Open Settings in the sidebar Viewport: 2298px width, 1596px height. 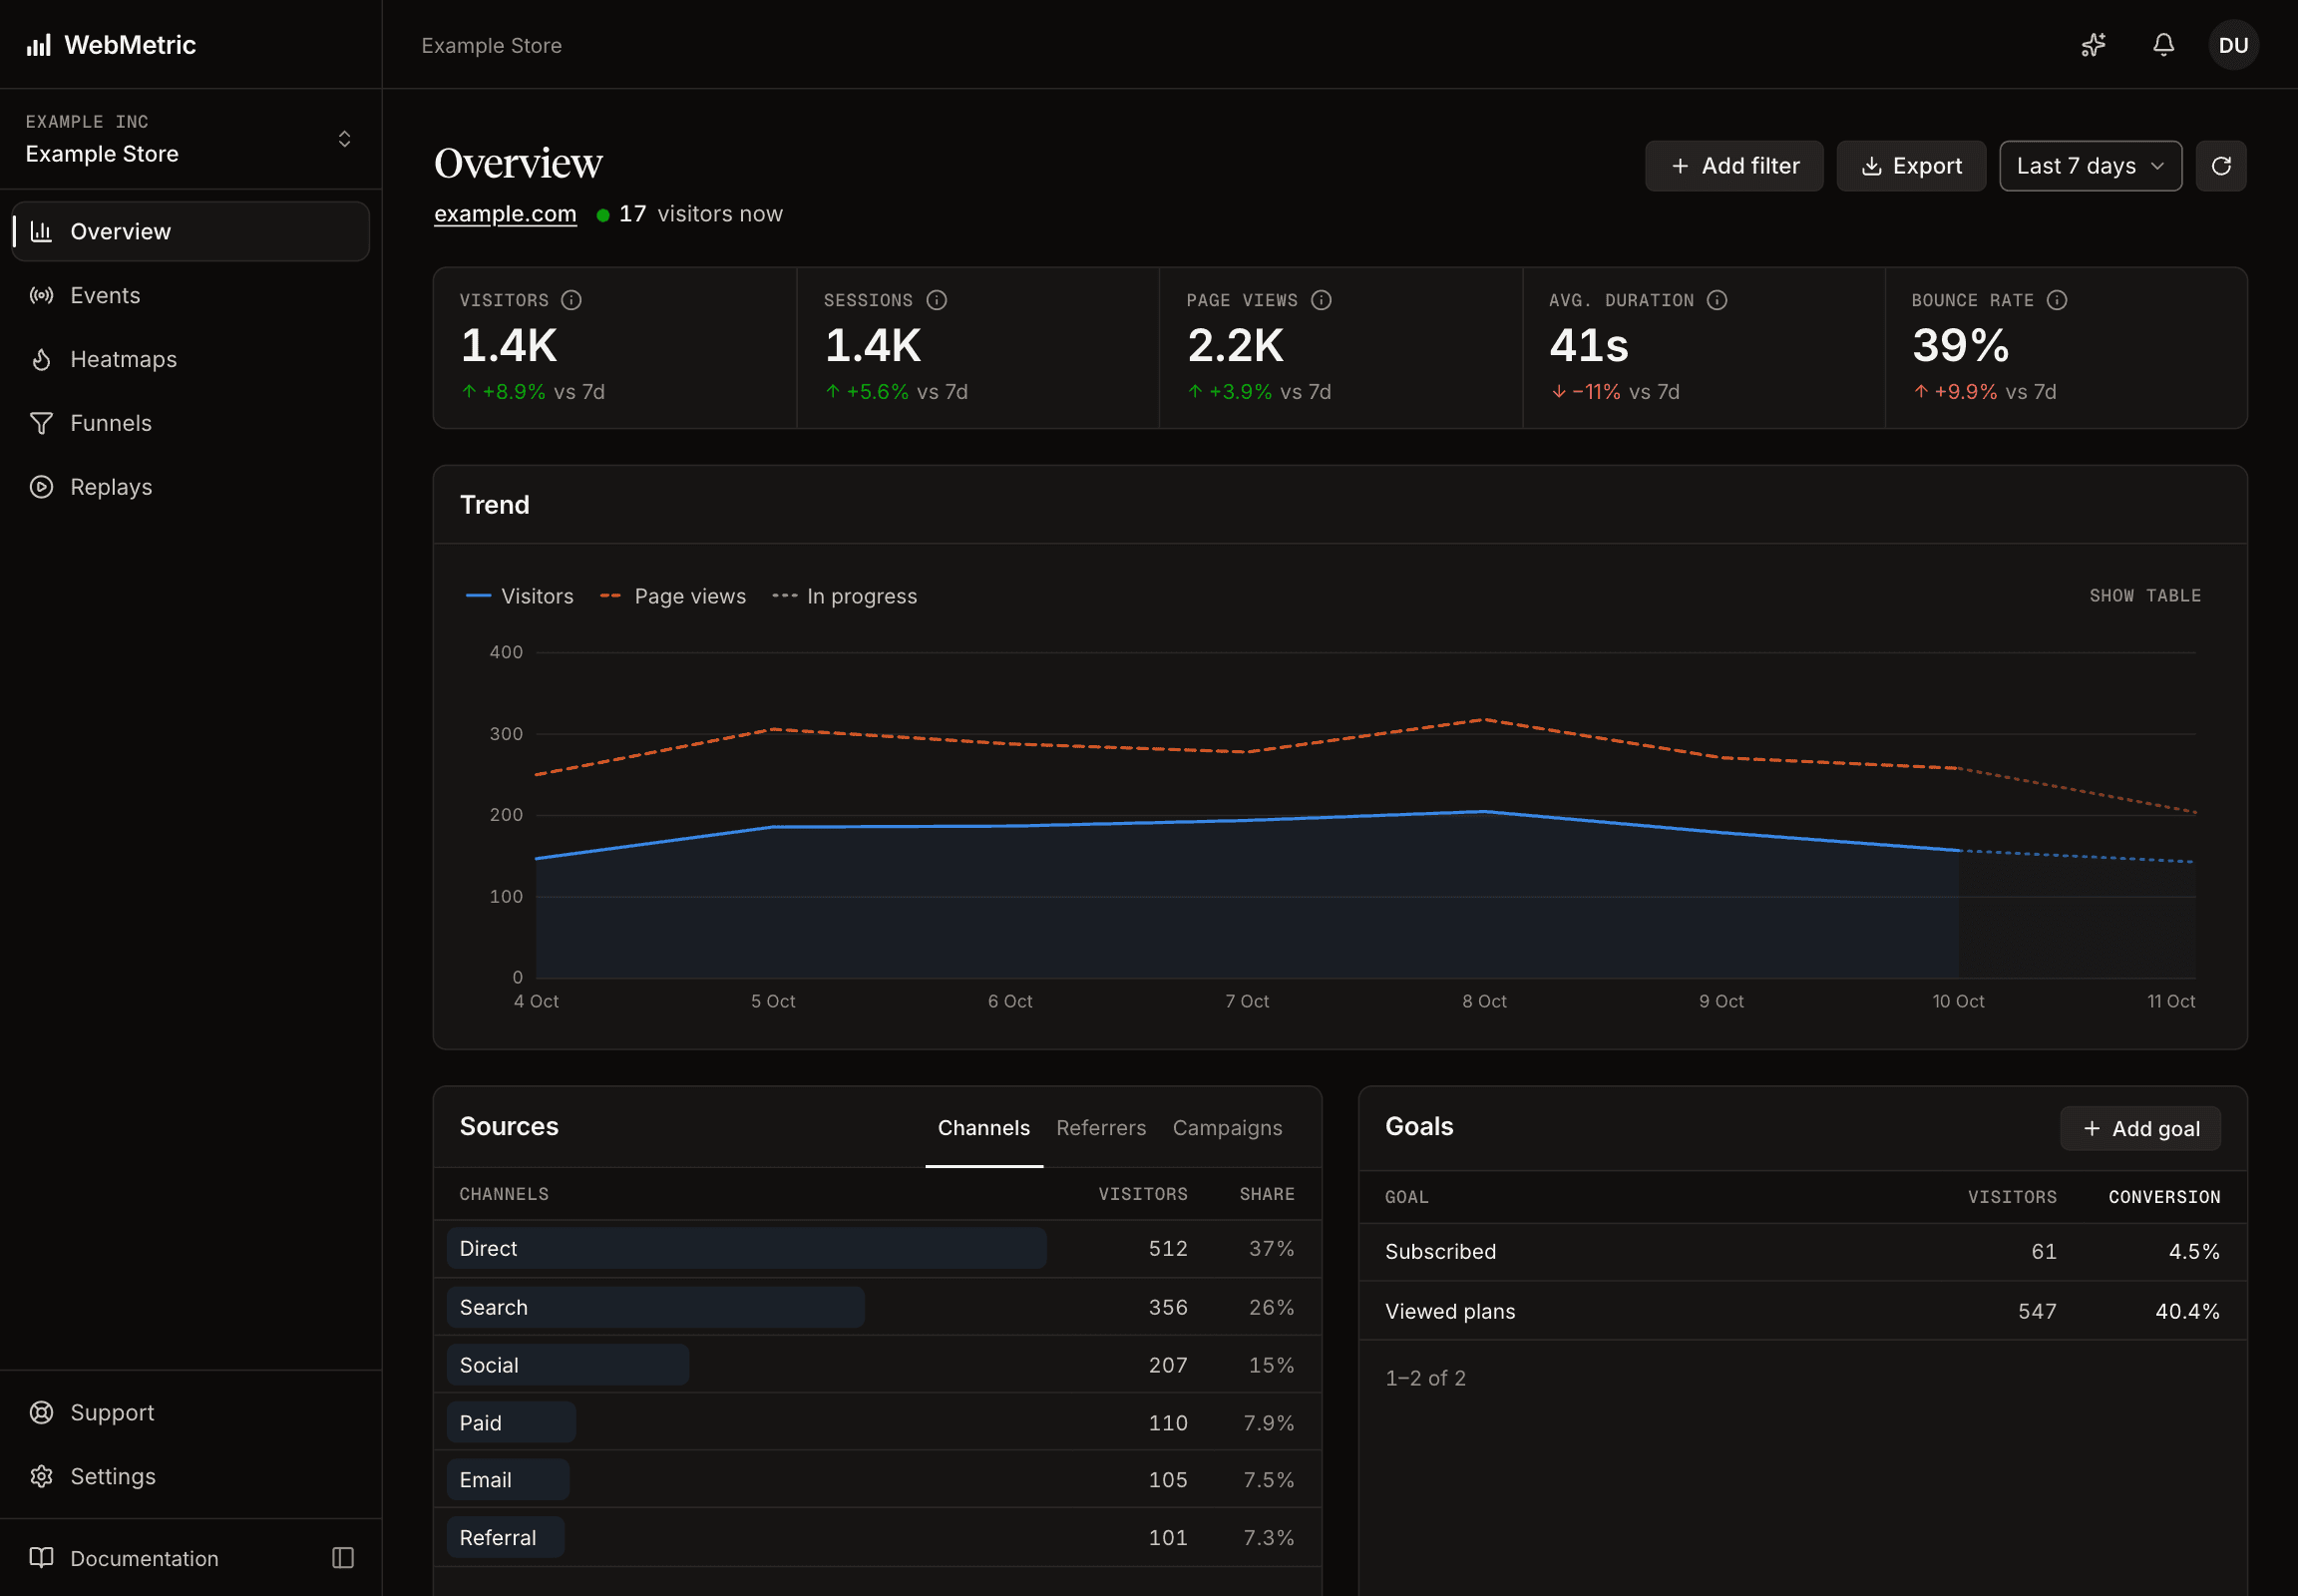[190, 1476]
